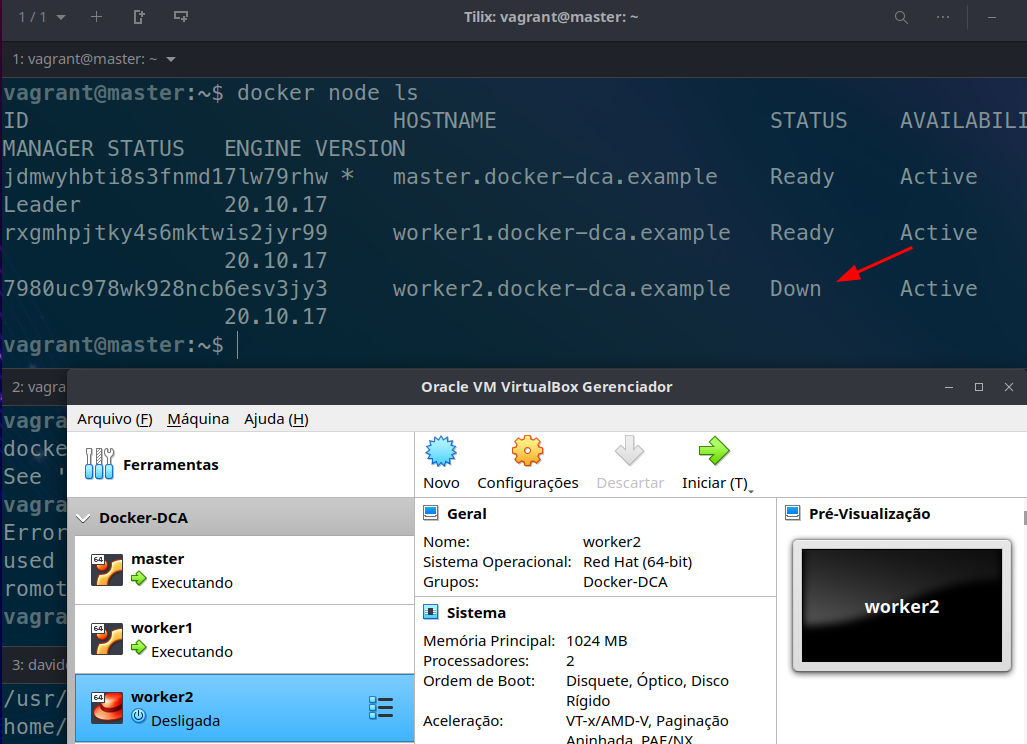Open the Tilix three-dots menu

943,17
